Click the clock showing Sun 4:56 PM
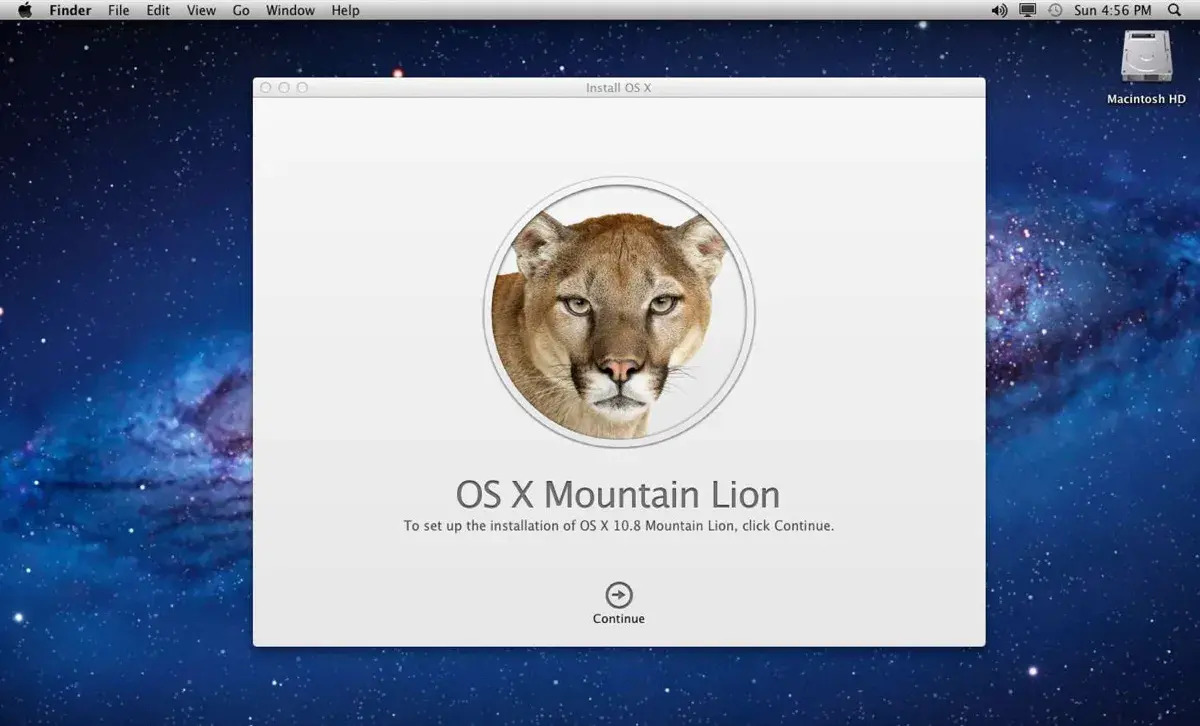The image size is (1200, 726). pos(1113,10)
